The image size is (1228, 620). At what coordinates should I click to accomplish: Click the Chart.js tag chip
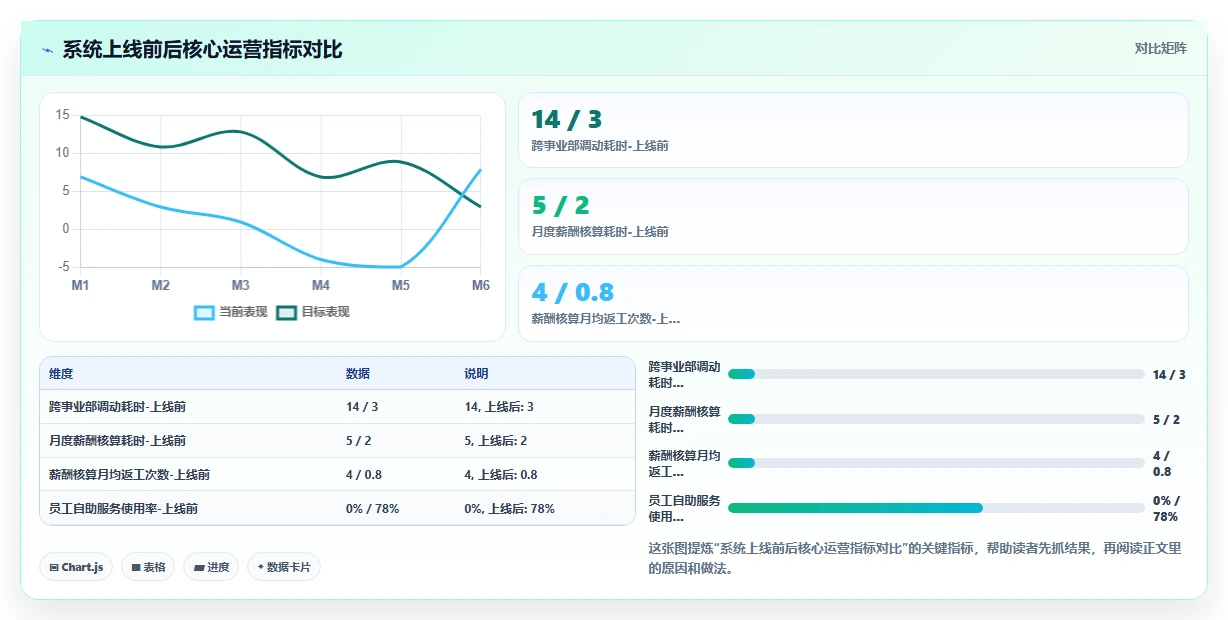click(x=76, y=567)
